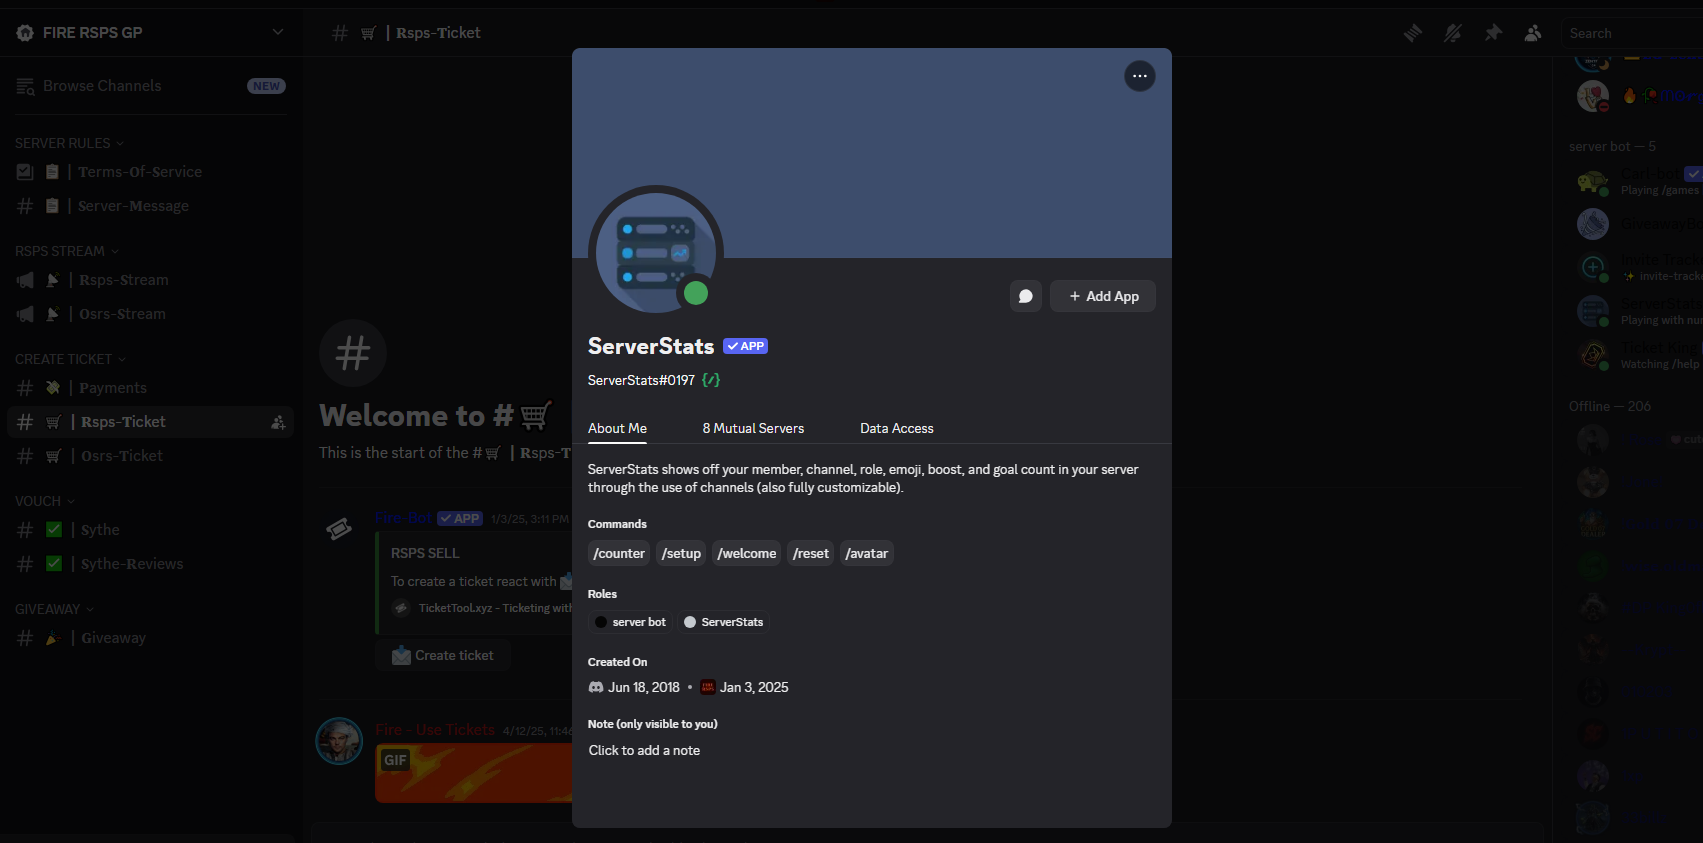This screenshot has height=843, width=1703.
Task: Open the Terms-Of-Service channel
Action: [150, 172]
